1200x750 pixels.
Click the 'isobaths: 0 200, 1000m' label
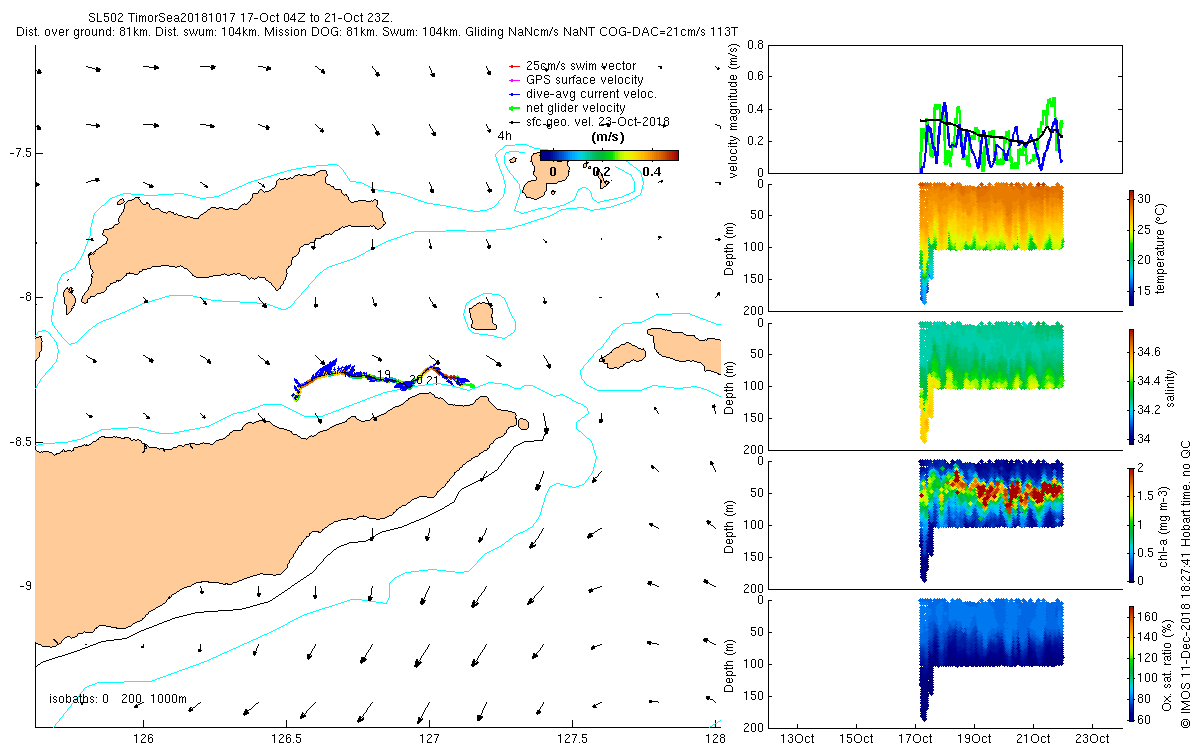[x=118, y=698]
